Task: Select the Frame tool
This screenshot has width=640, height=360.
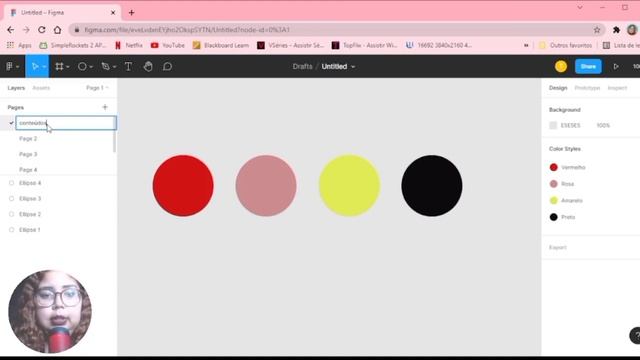Action: pyautogui.click(x=59, y=67)
